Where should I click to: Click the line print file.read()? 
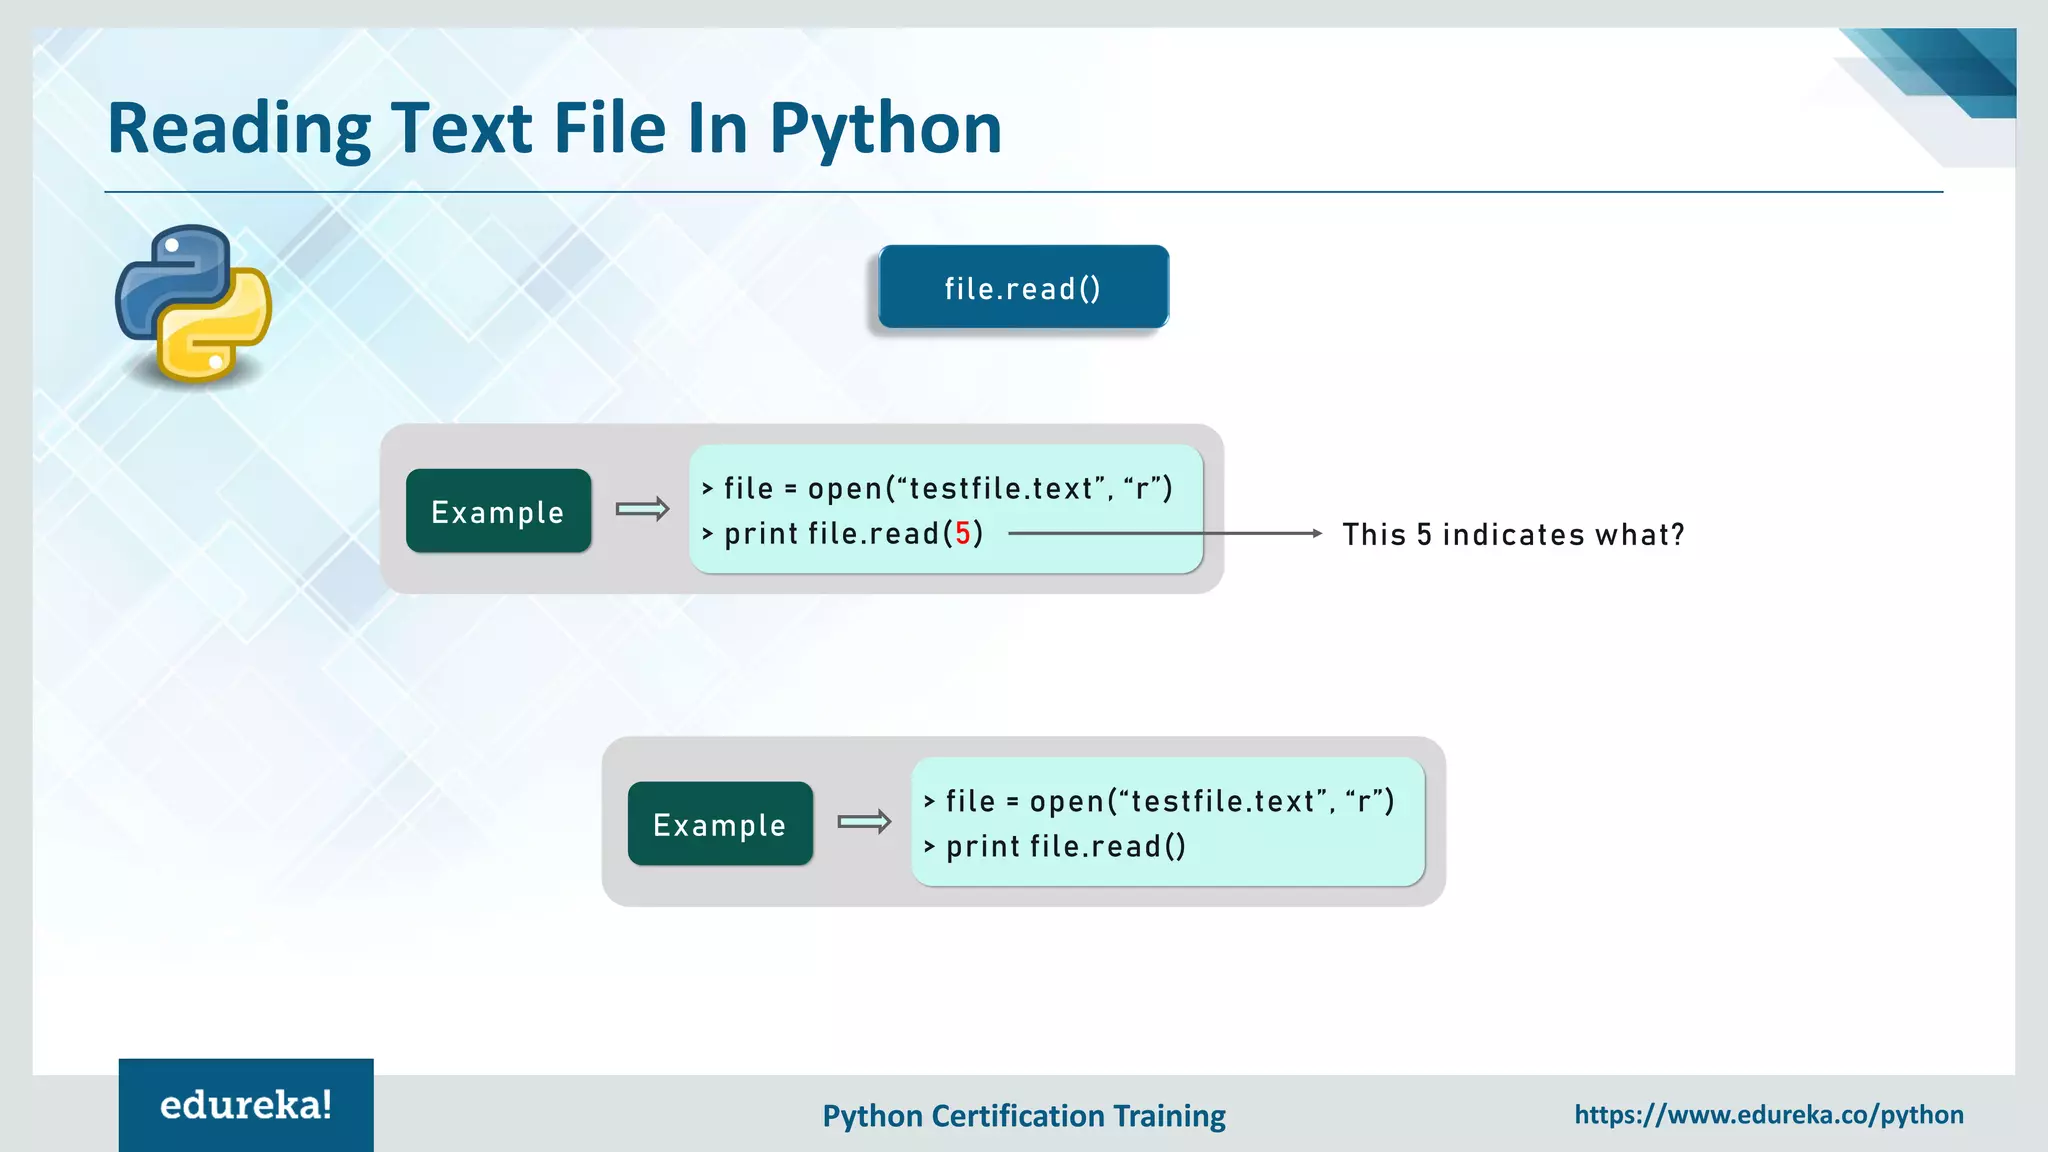tap(1055, 847)
